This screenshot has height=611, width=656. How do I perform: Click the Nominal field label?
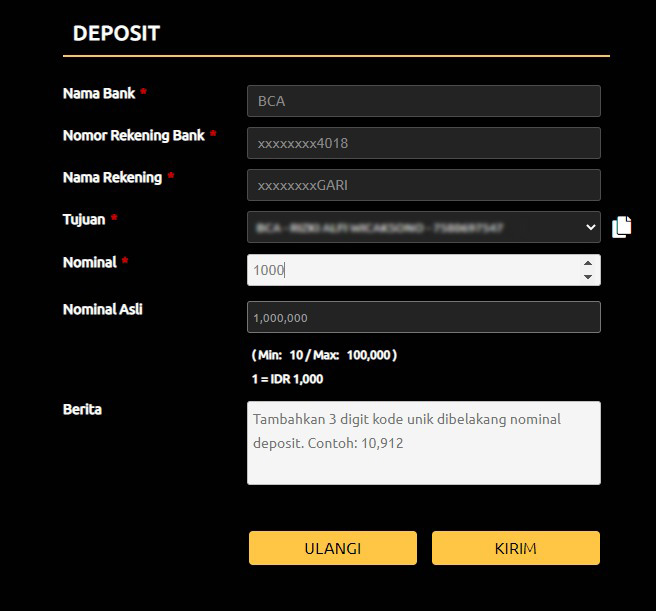tap(89, 262)
